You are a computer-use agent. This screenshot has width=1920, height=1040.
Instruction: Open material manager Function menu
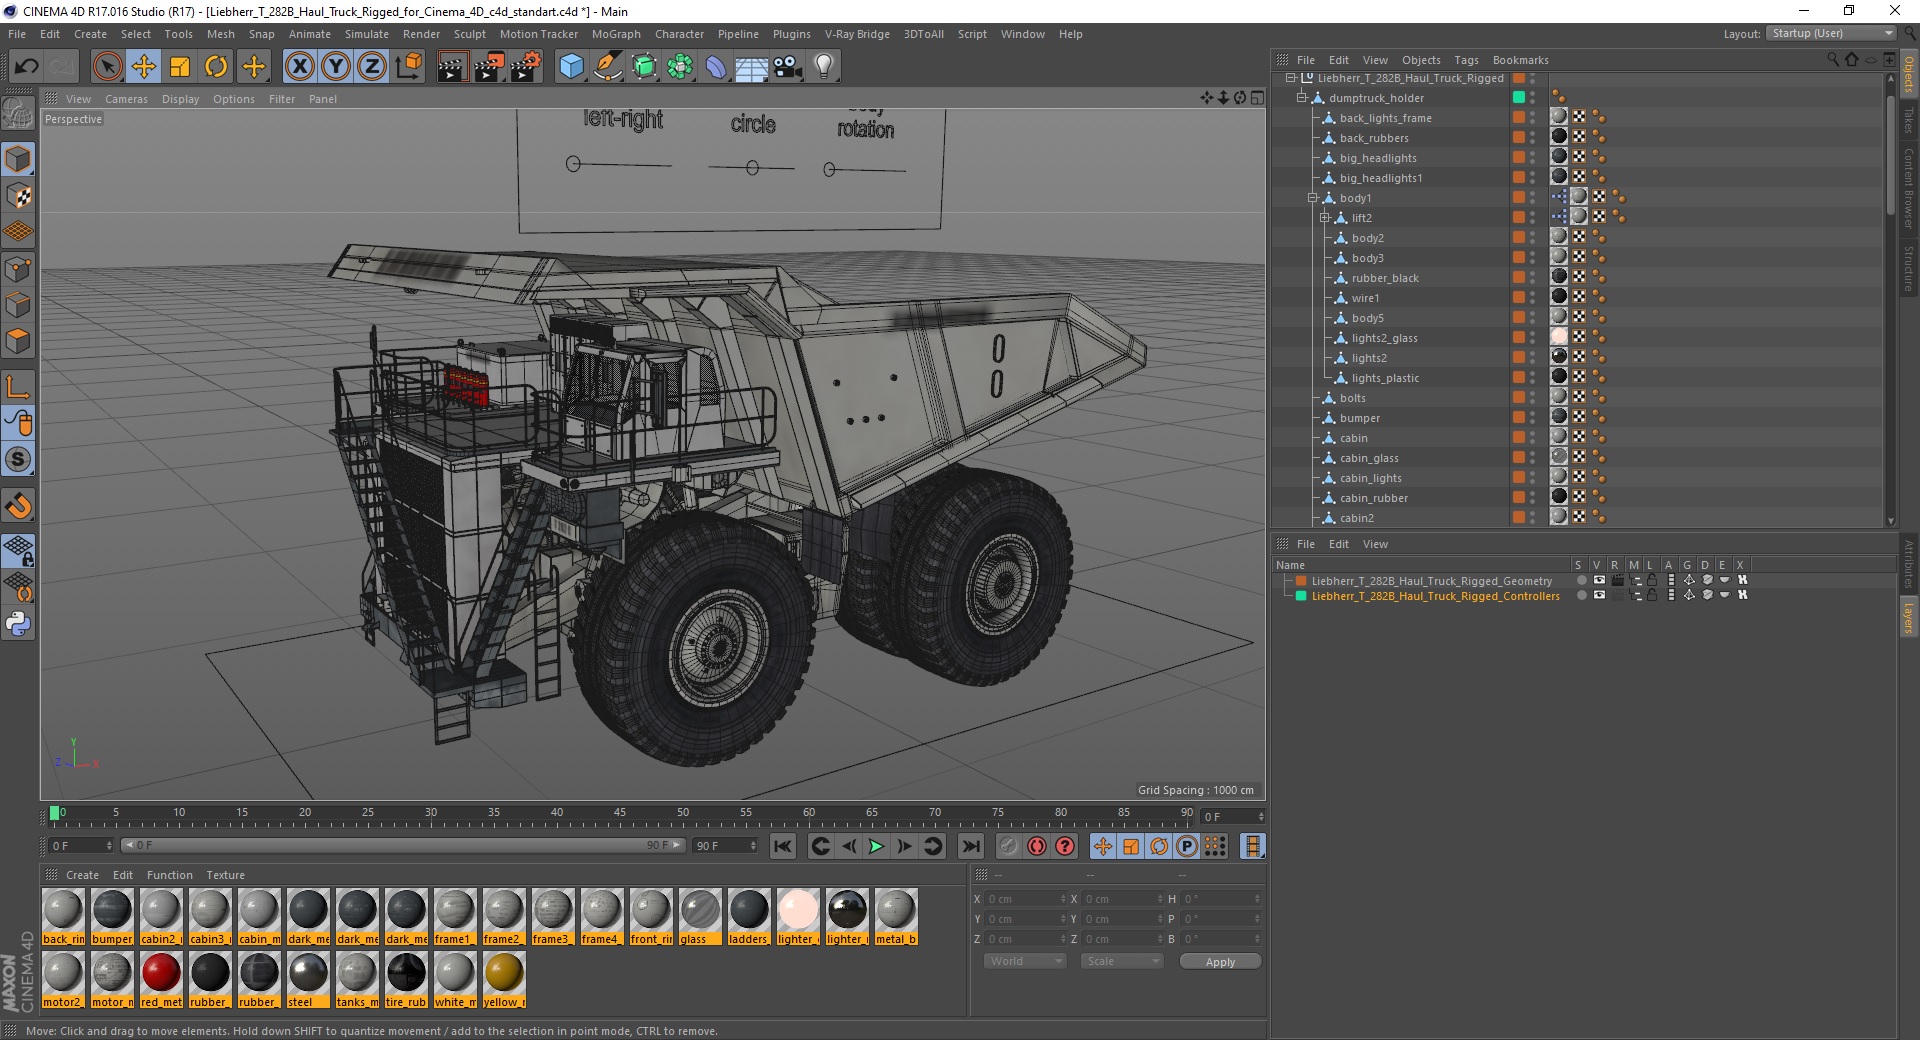[x=170, y=875]
